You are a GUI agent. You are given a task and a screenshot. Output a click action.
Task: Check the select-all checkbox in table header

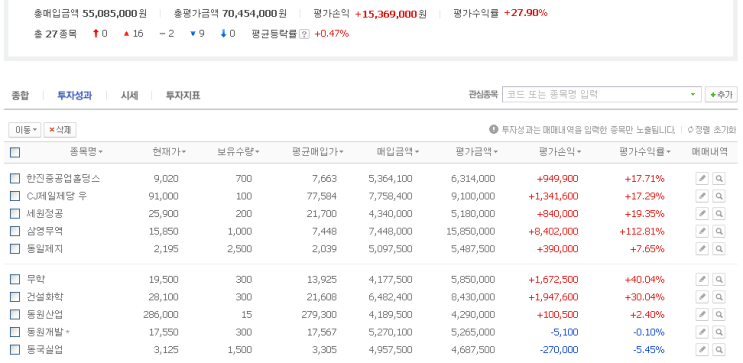15,152
